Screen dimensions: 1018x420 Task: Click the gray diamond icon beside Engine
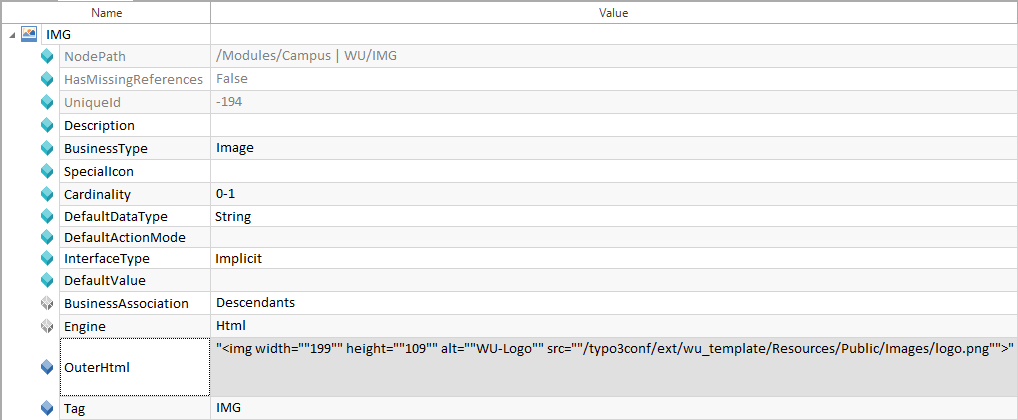coord(46,326)
